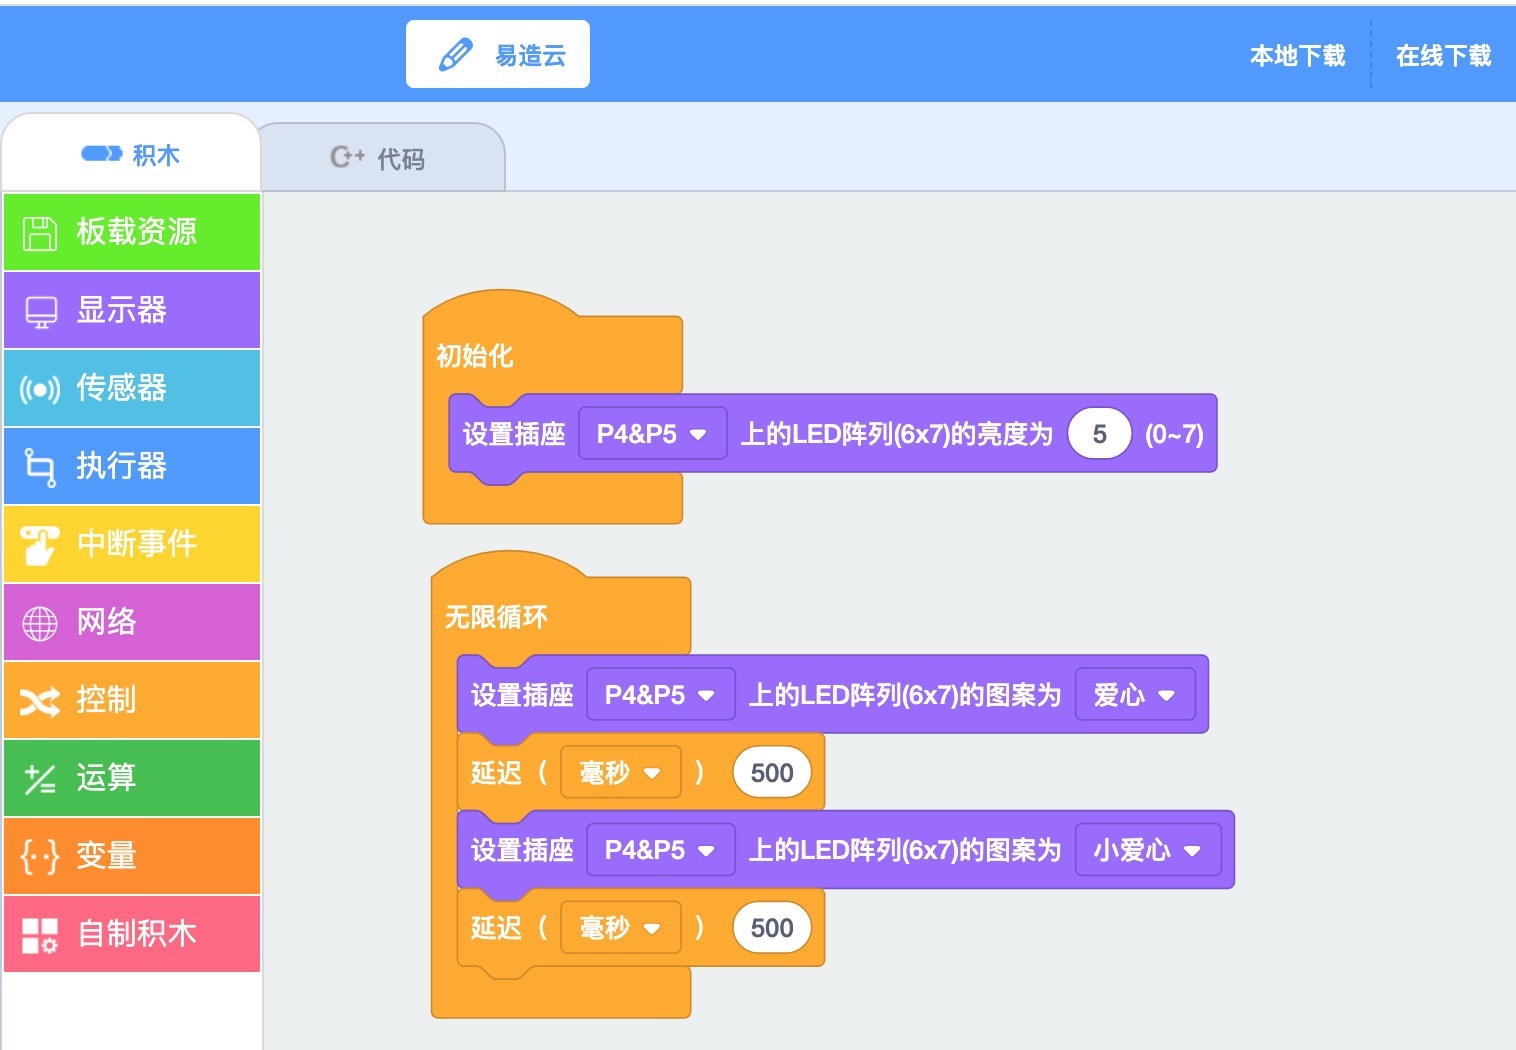The width and height of the screenshot is (1516, 1050).
Task: Open the 自制积木 custom blocks icon
Action: click(x=40, y=935)
